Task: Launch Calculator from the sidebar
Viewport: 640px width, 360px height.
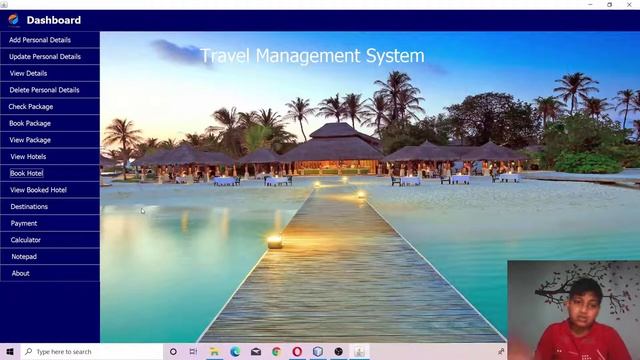Action: click(x=50, y=240)
